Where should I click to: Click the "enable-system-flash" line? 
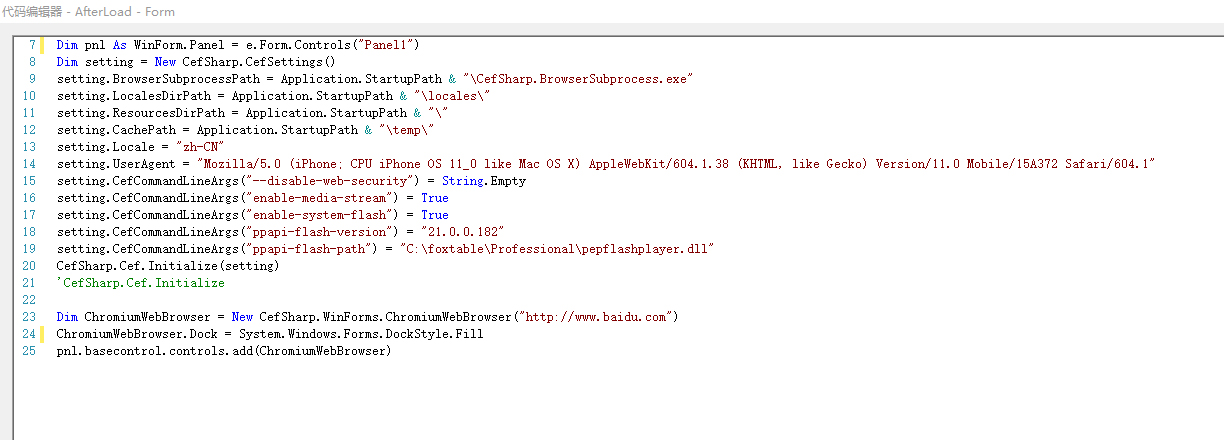pyautogui.click(x=252, y=215)
